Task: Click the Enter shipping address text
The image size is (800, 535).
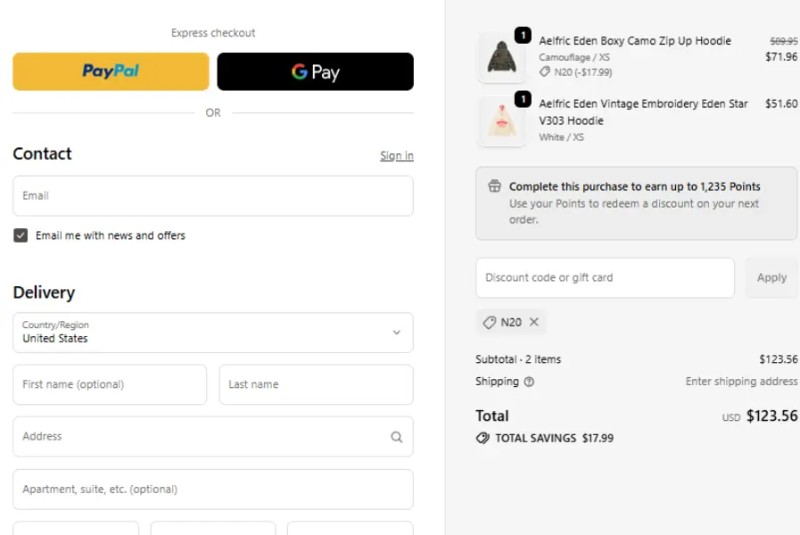Action: pos(741,381)
